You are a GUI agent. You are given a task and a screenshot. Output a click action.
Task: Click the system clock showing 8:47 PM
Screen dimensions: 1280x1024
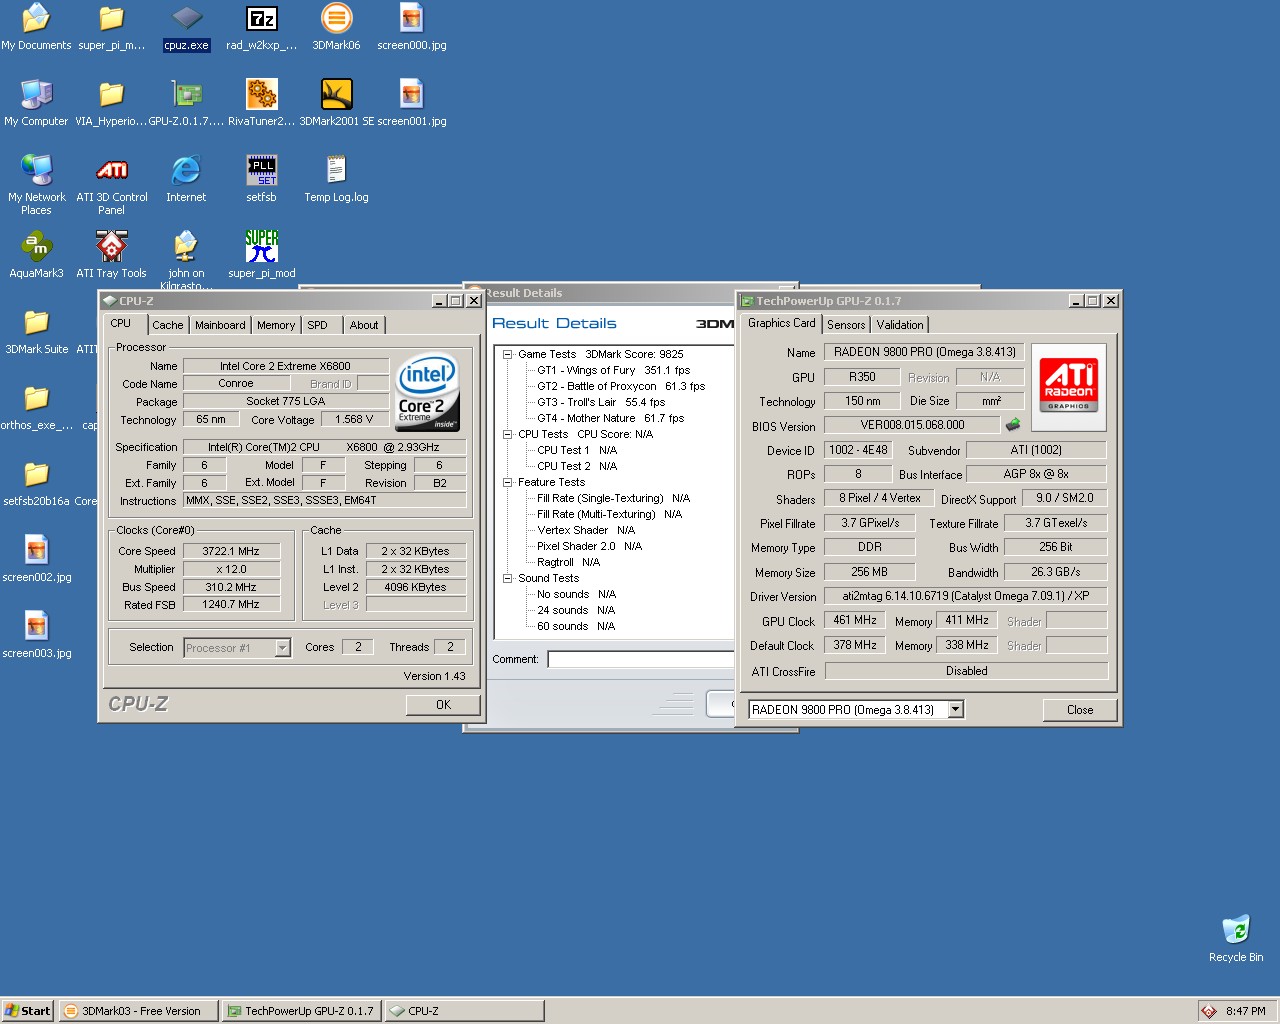click(x=1246, y=1011)
